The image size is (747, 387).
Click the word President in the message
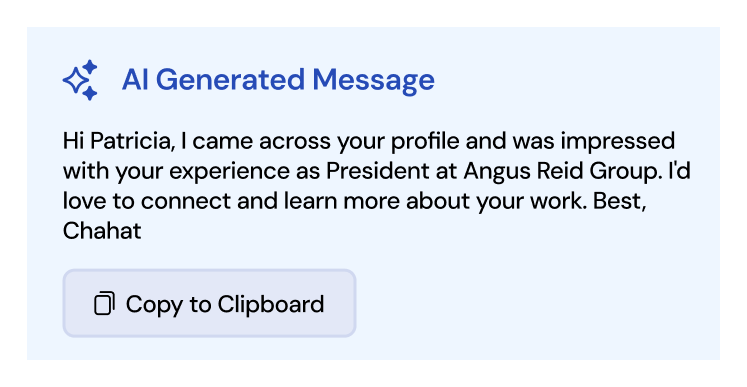click(377, 171)
